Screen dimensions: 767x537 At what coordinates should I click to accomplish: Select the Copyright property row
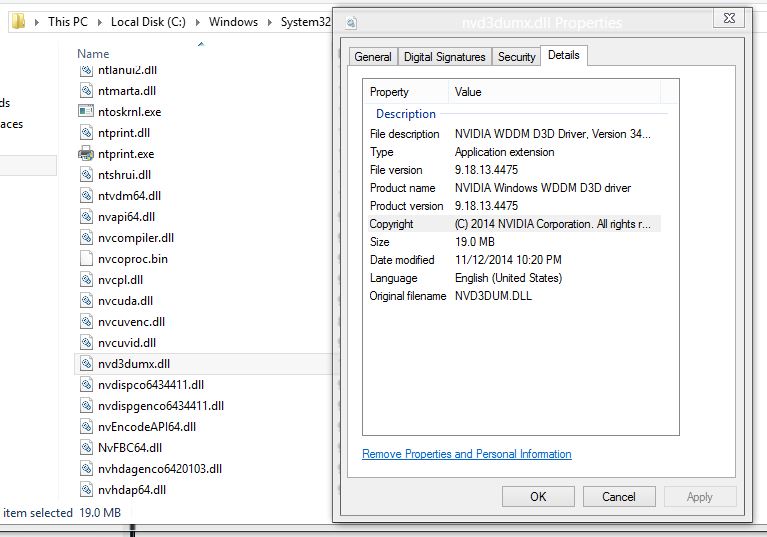coord(514,224)
